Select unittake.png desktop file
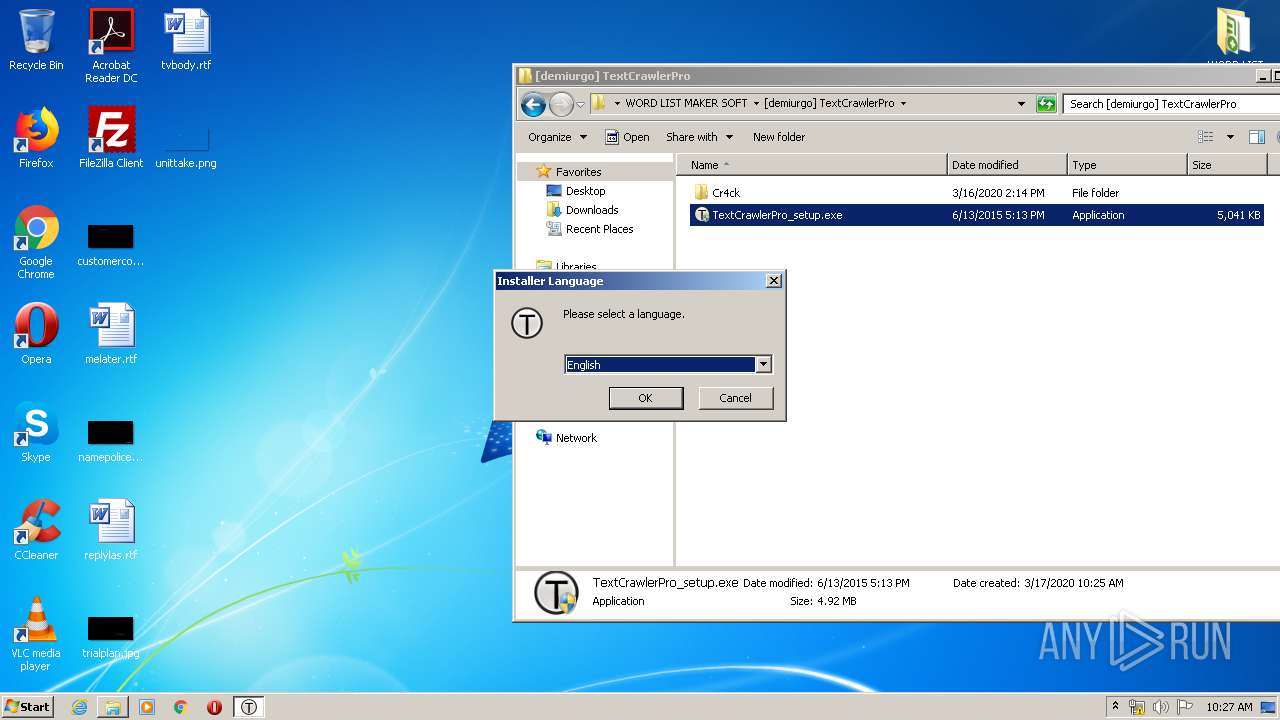Image resolution: width=1280 pixels, height=720 pixels. point(186,145)
